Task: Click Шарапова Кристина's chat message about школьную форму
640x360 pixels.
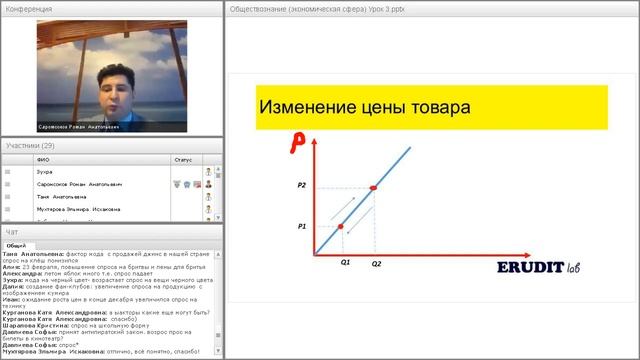Action: click(x=76, y=326)
